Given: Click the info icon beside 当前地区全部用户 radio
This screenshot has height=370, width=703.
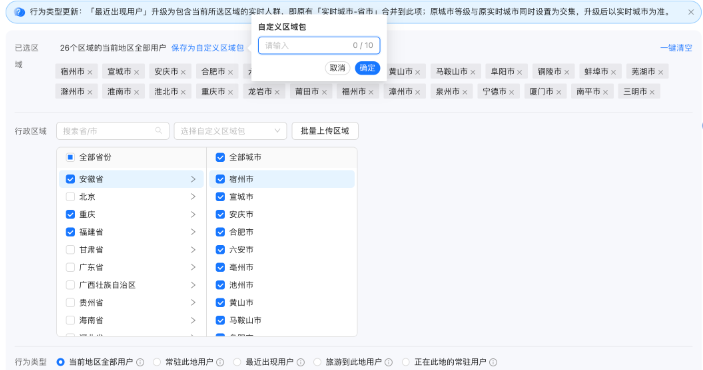Looking at the screenshot, I should pos(140,362).
